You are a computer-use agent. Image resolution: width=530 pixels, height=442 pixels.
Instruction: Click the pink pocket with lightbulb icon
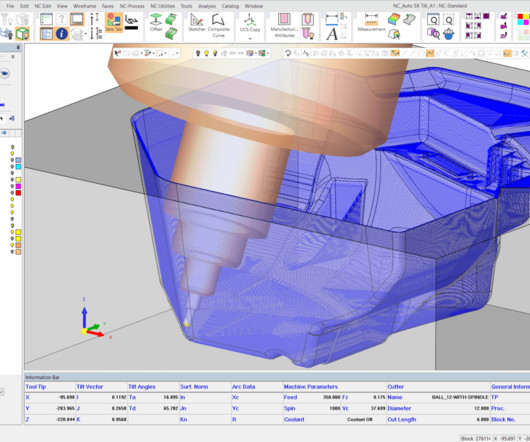click(308, 33)
